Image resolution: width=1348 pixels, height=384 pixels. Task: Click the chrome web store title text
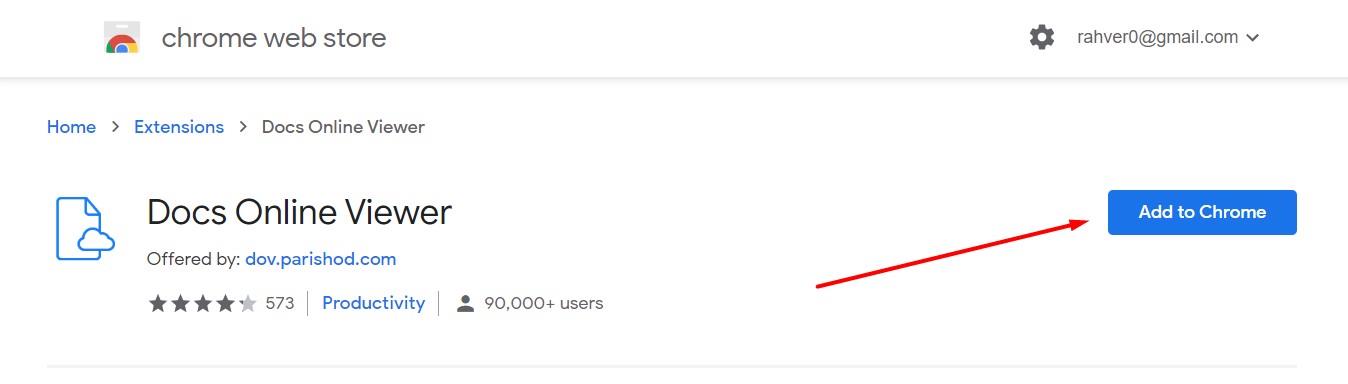point(274,38)
